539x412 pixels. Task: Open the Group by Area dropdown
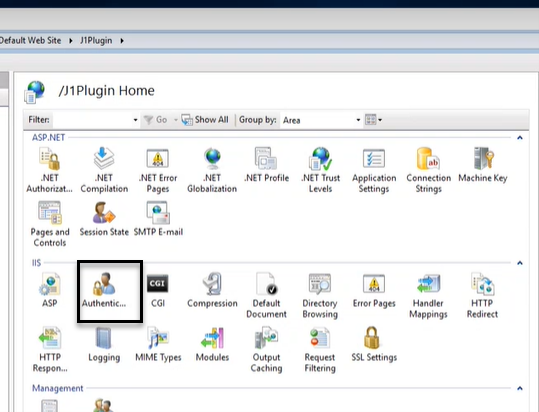(x=321, y=120)
